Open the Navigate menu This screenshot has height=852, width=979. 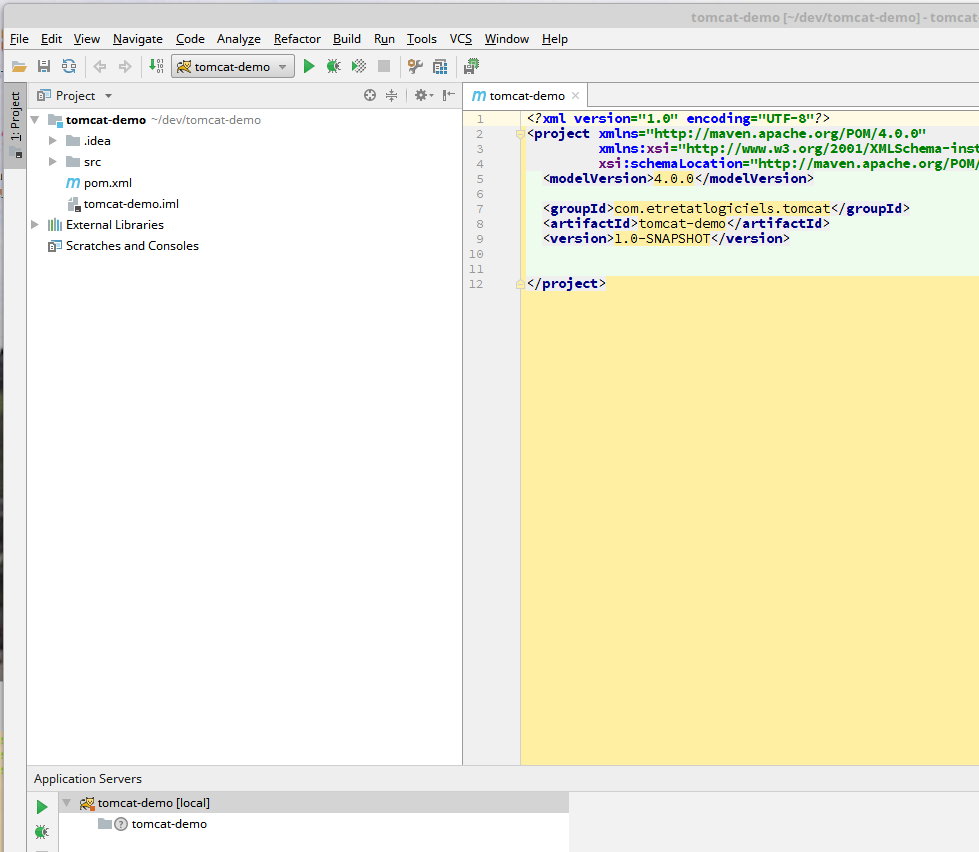tap(138, 39)
